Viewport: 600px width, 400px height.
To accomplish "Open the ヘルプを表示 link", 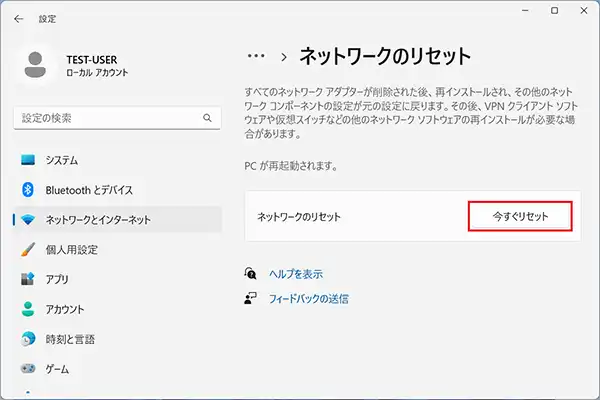I will tap(296, 274).
